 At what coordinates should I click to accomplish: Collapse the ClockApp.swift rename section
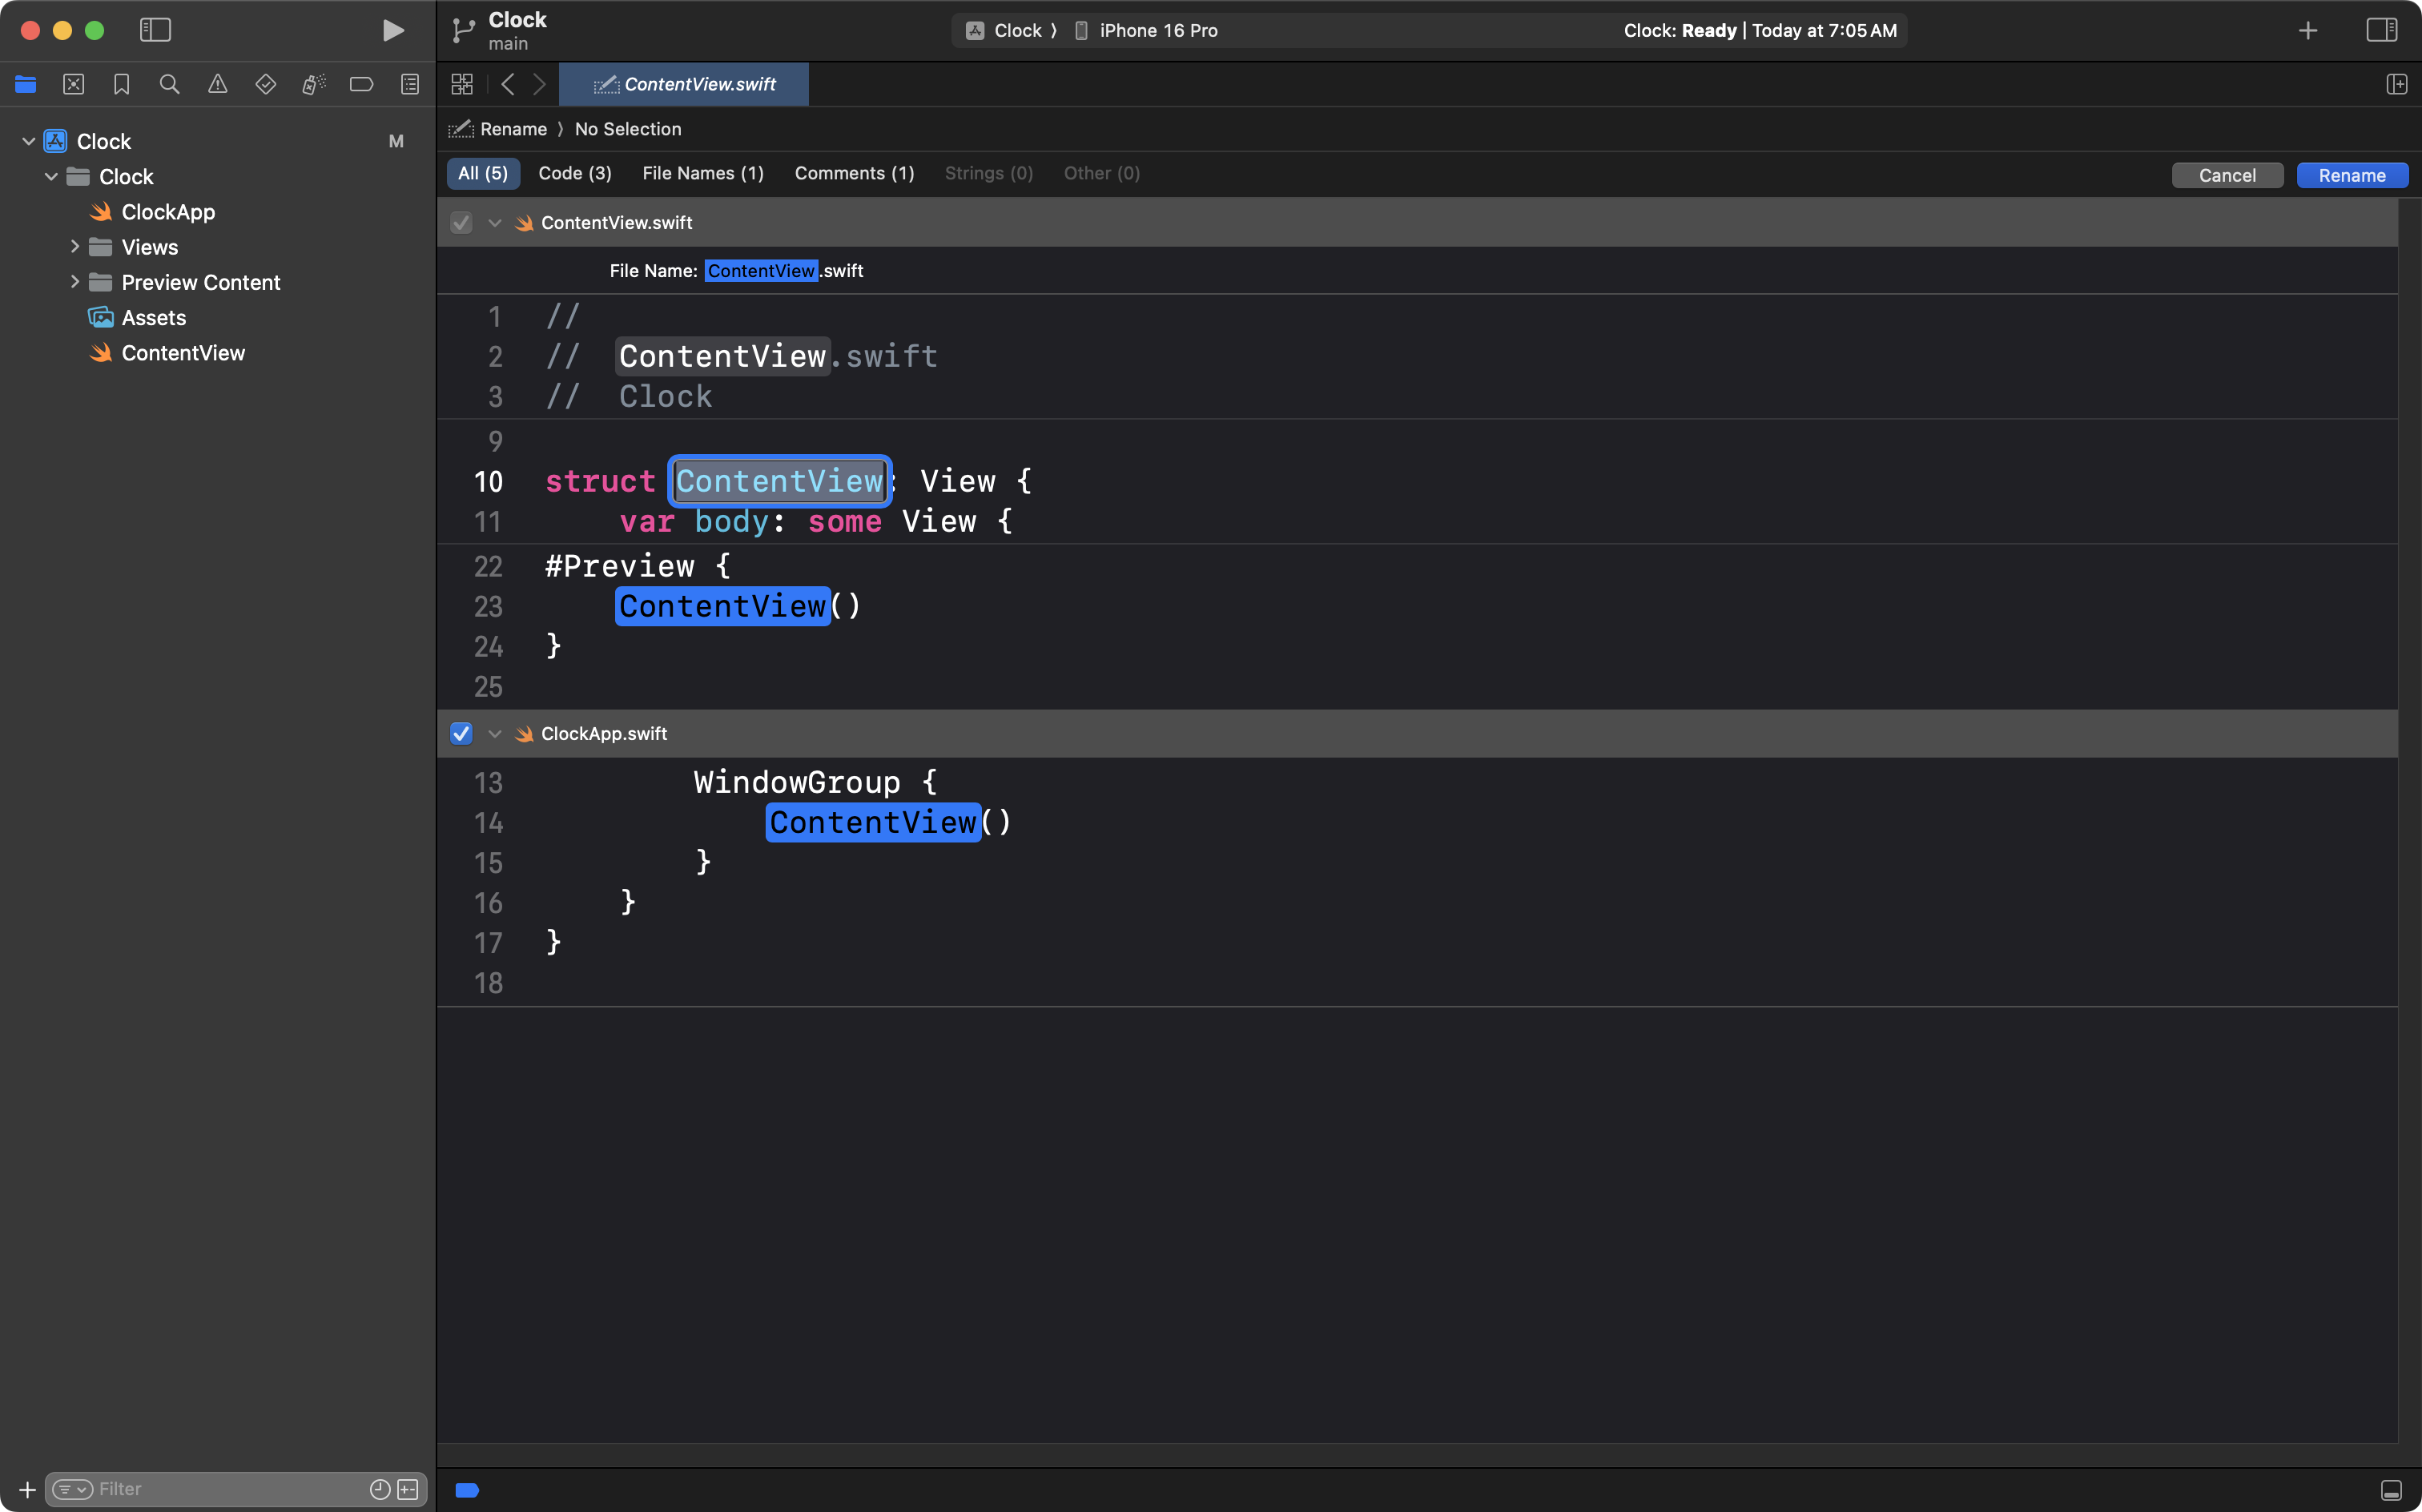click(x=494, y=733)
